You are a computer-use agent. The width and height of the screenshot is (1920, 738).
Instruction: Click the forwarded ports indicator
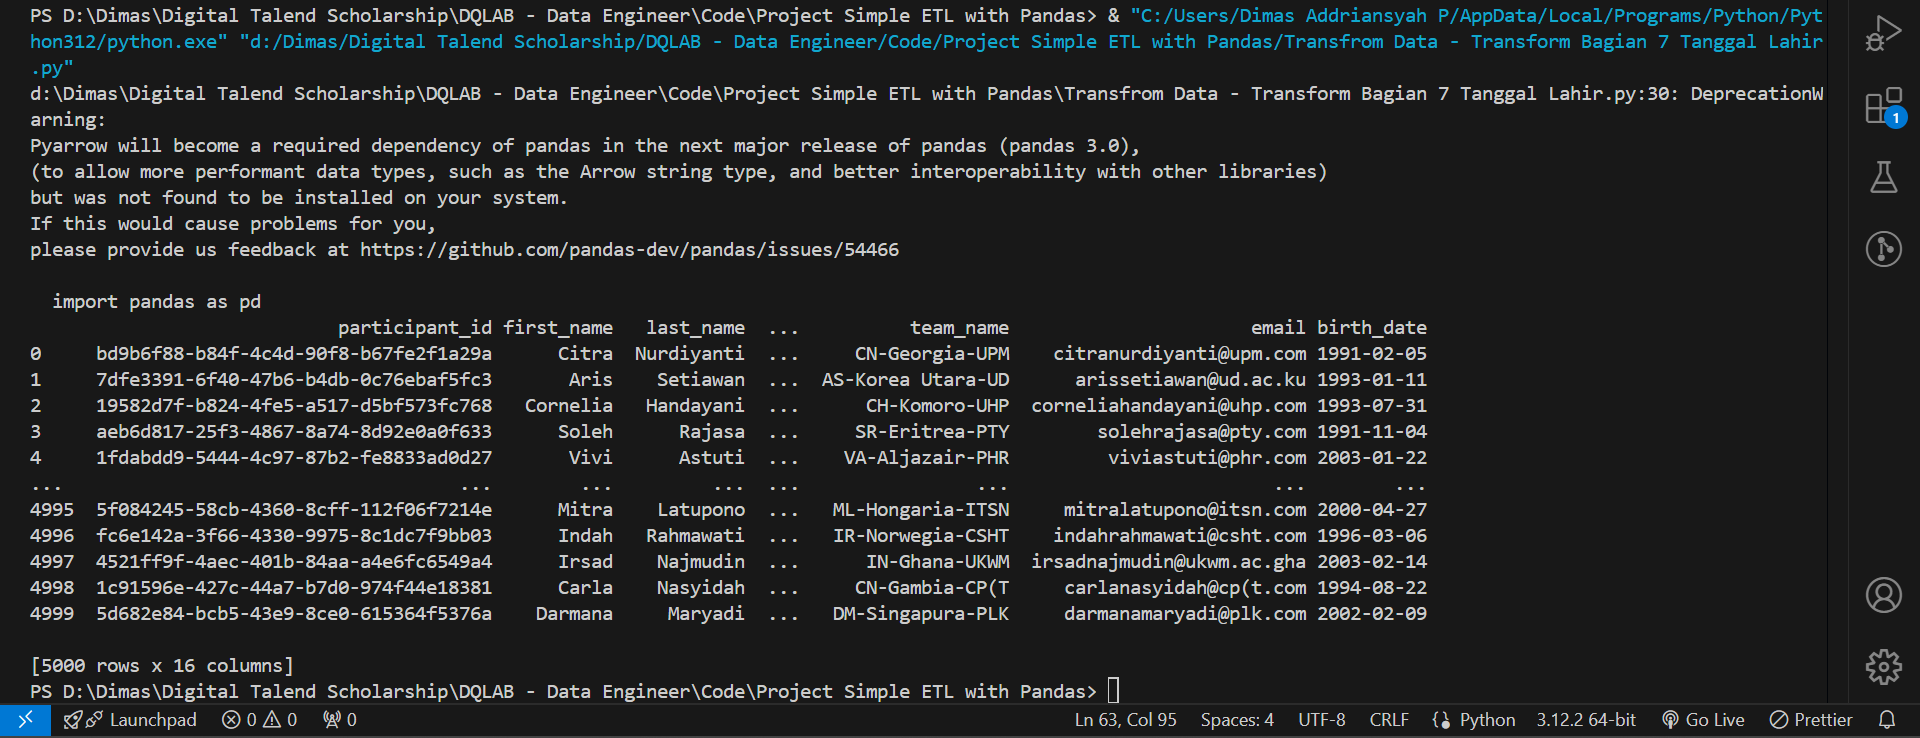pyautogui.click(x=340, y=720)
